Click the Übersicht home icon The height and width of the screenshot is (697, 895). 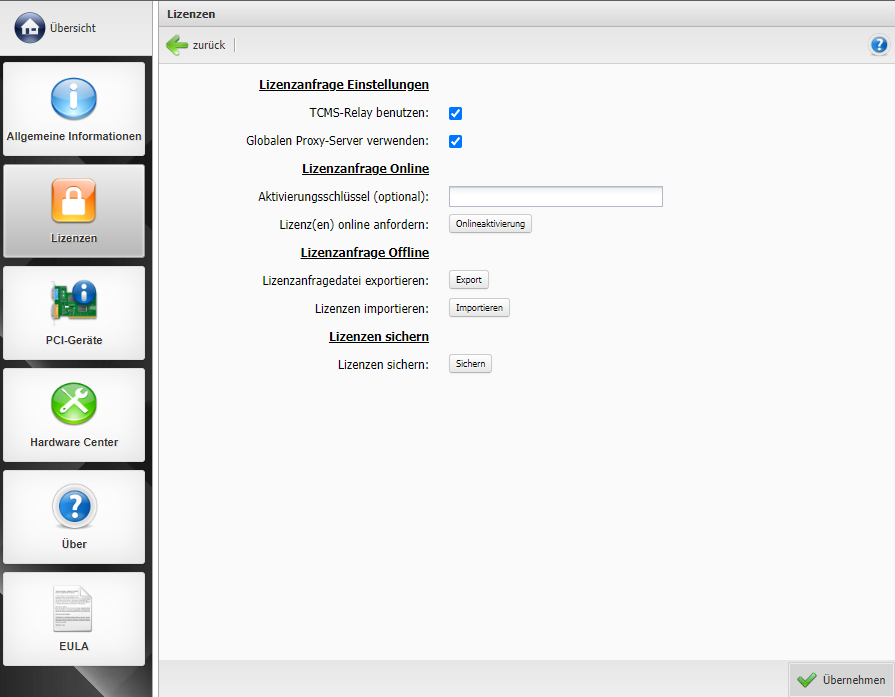click(x=30, y=28)
